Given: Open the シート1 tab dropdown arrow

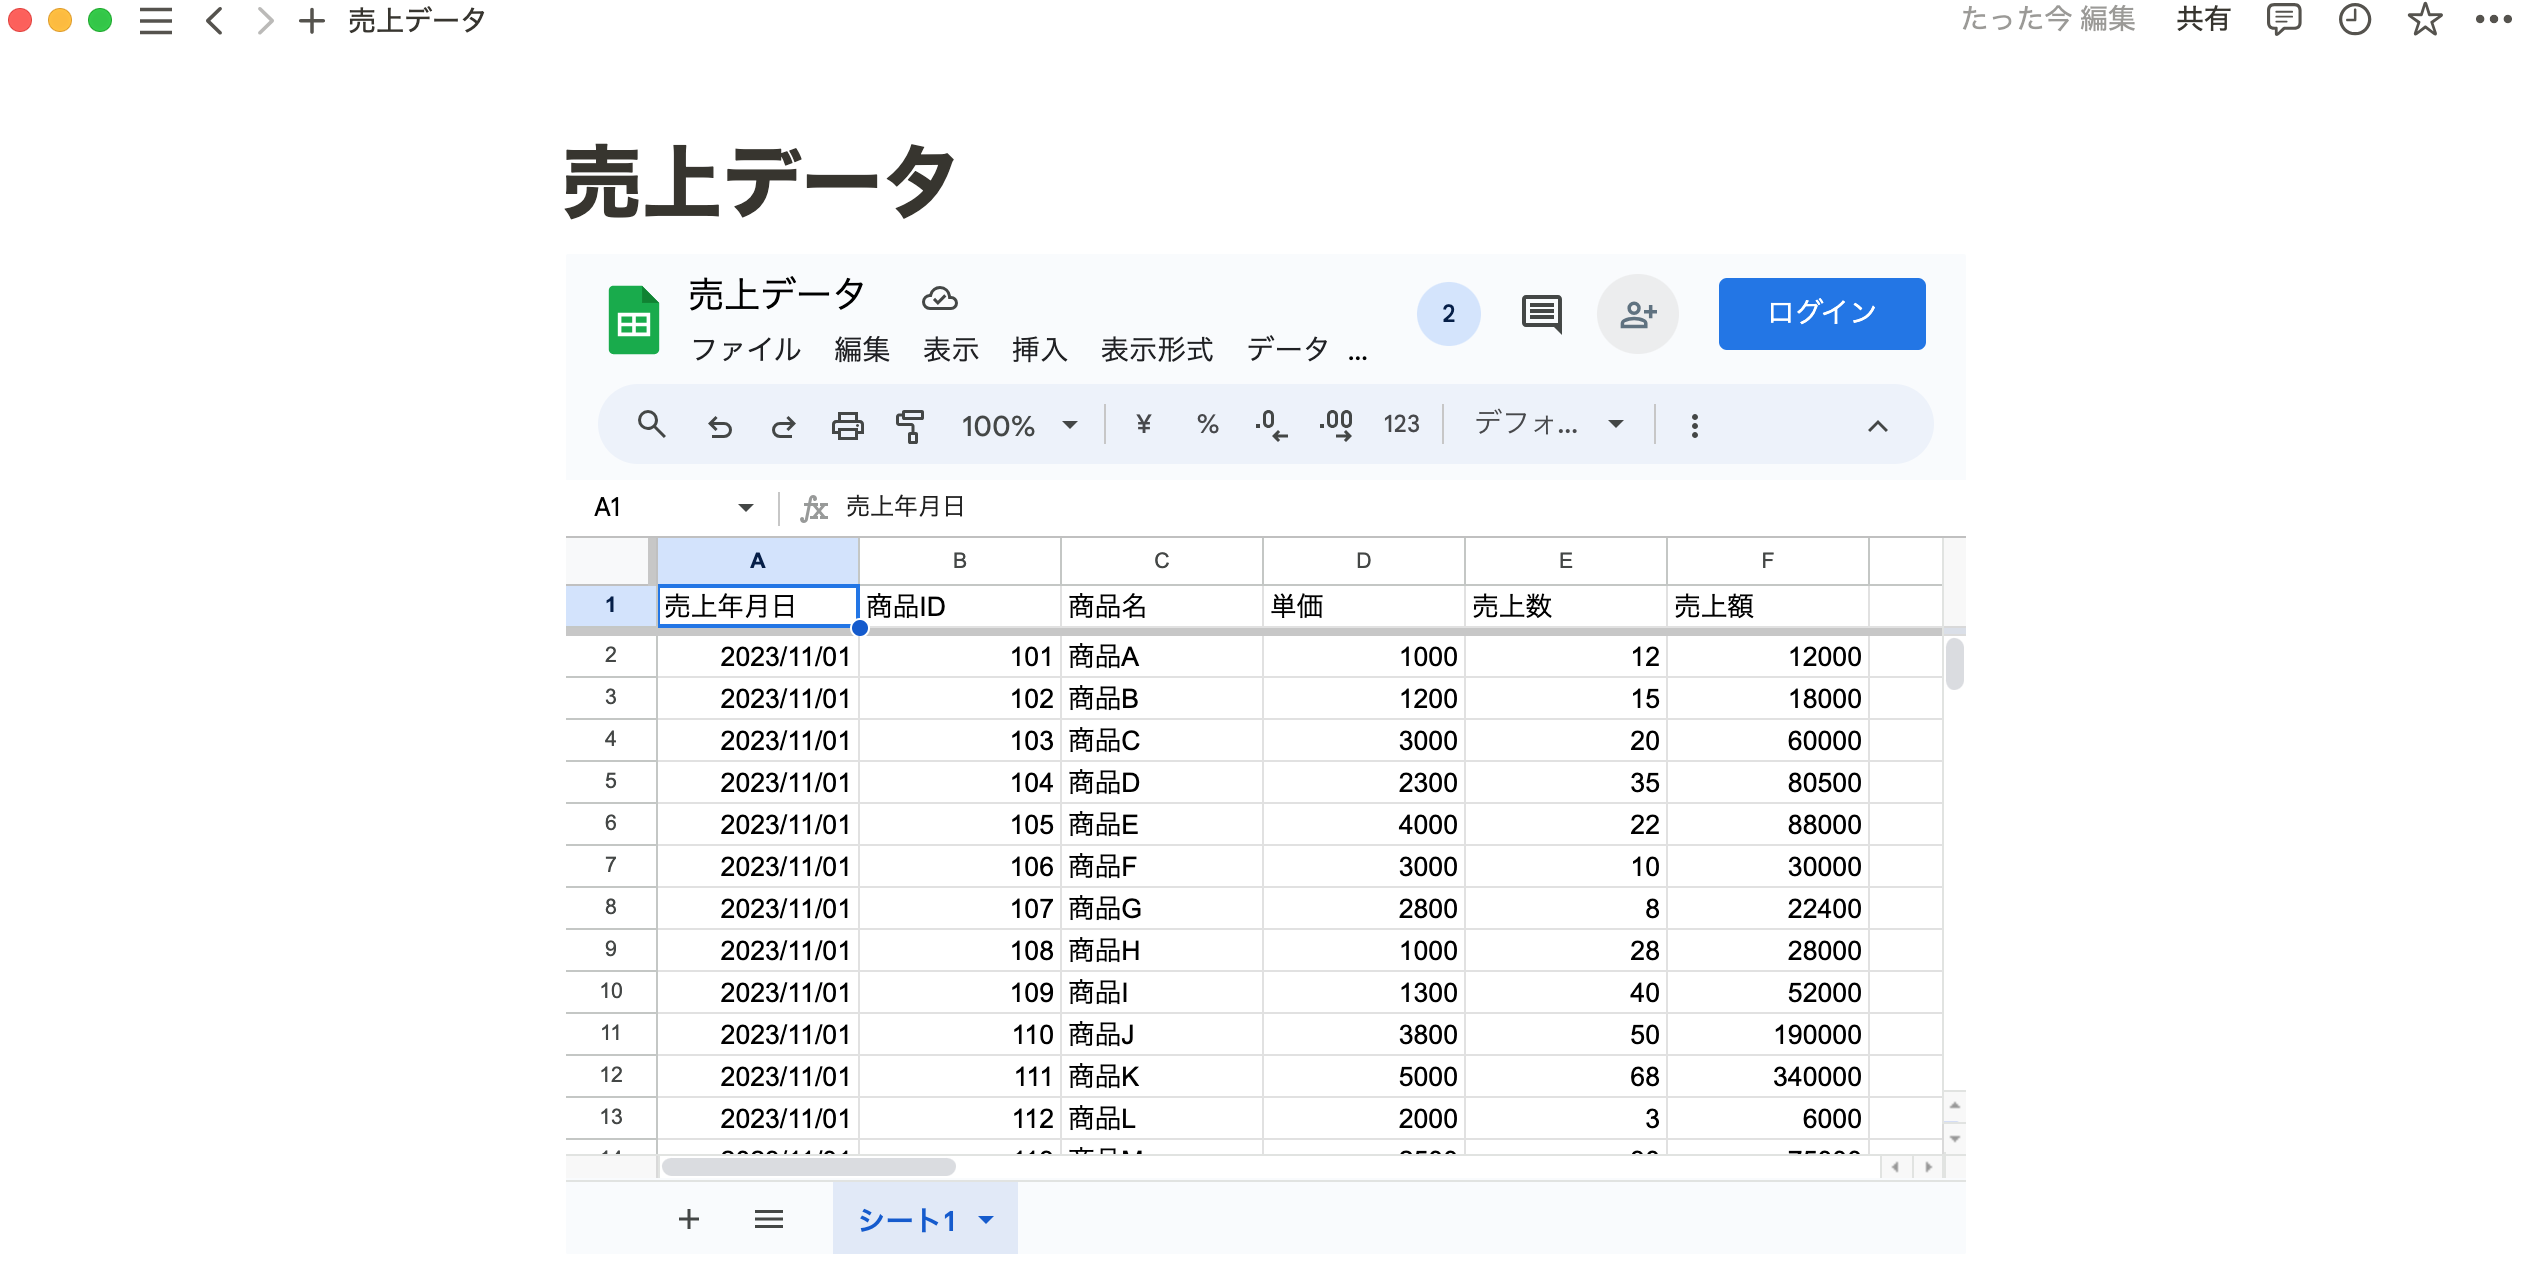Looking at the screenshot, I should point(986,1220).
